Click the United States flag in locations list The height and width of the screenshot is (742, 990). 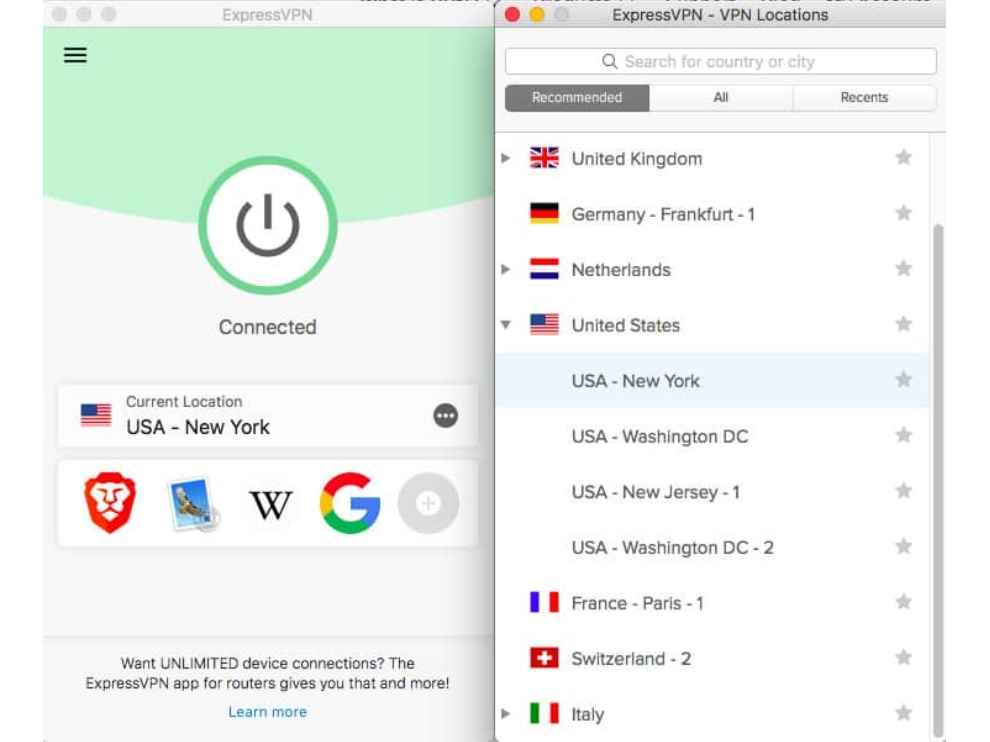(x=544, y=325)
